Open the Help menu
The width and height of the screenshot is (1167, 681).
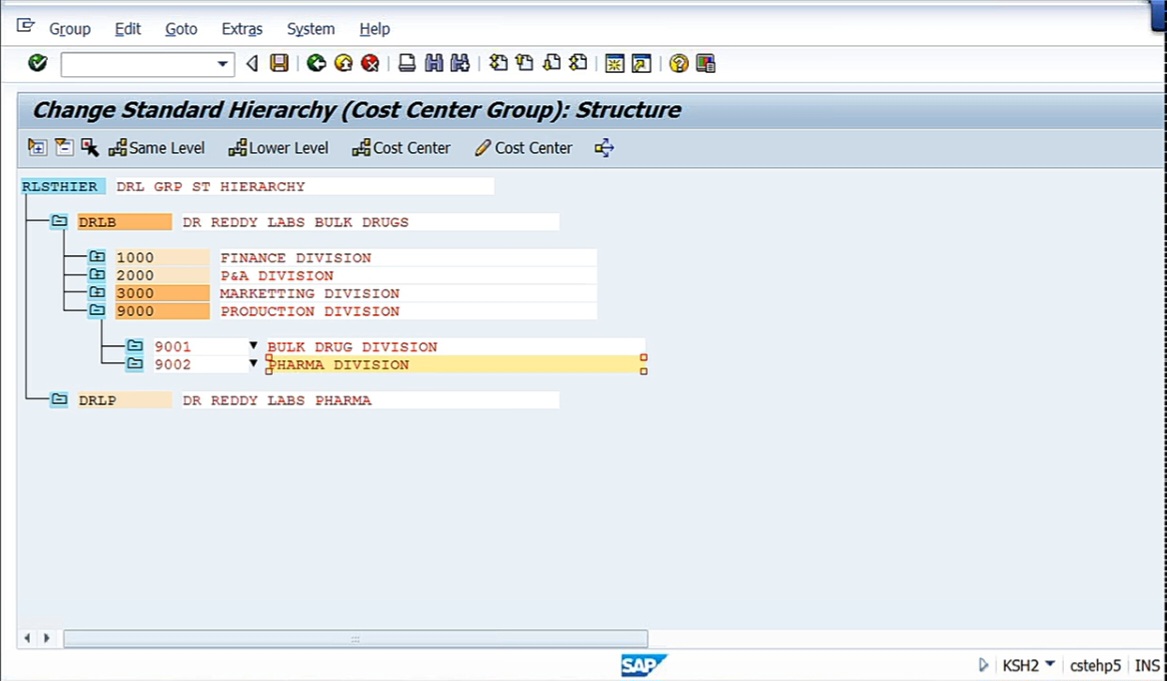coord(374,29)
